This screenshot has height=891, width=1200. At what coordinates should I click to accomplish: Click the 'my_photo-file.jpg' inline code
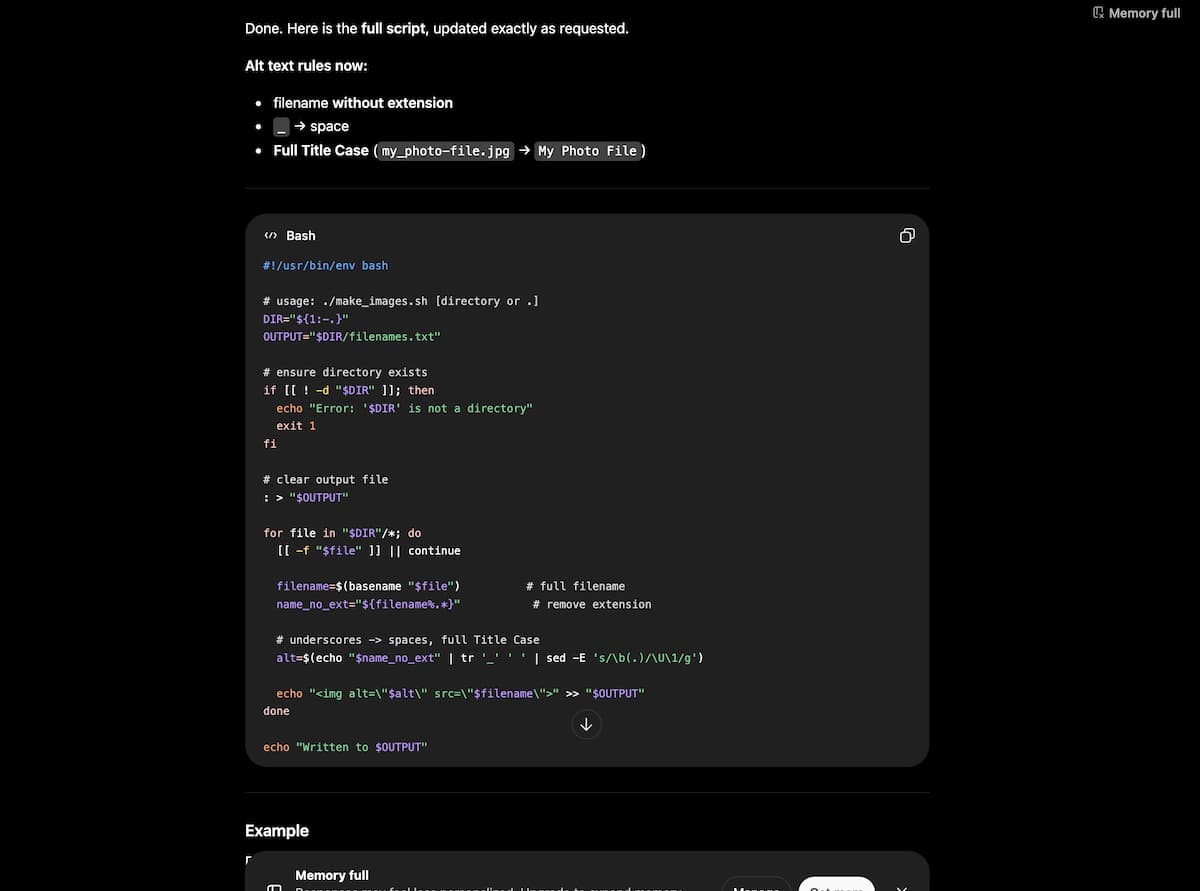pyautogui.click(x=446, y=151)
